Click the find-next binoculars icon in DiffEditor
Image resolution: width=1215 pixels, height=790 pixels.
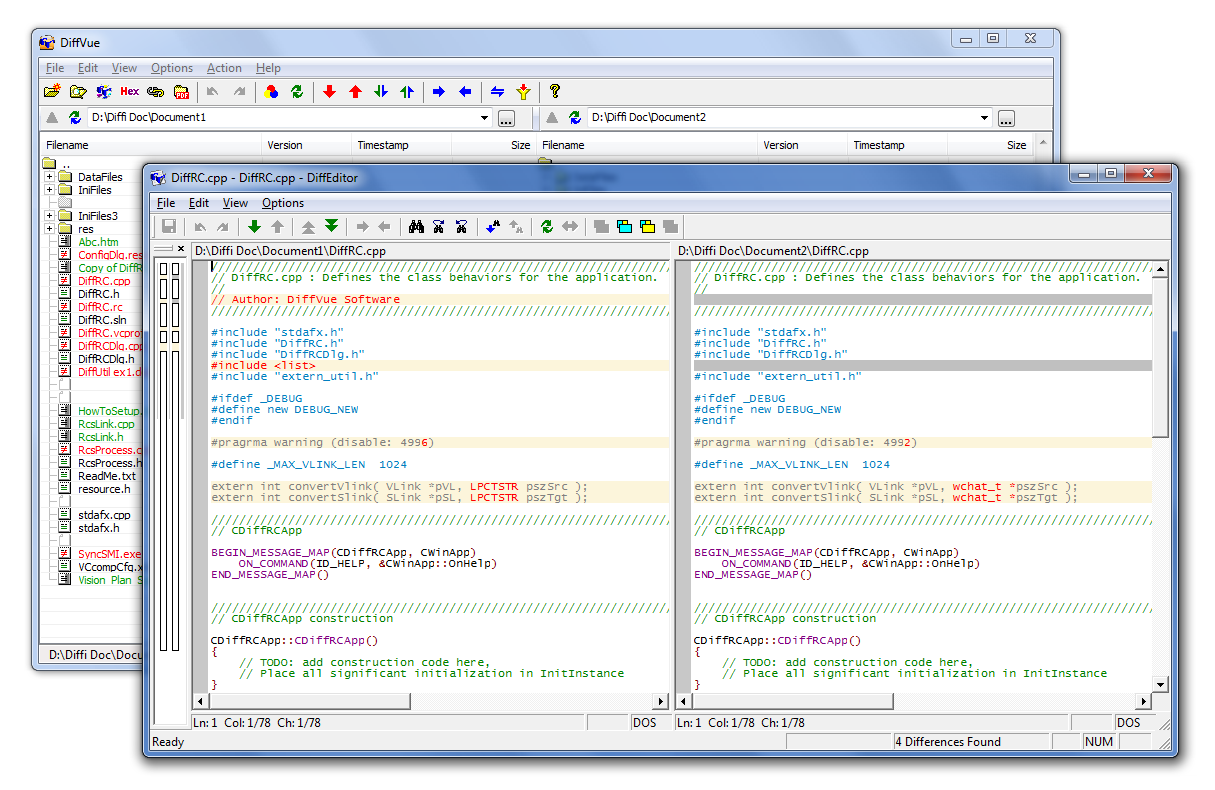click(x=439, y=227)
